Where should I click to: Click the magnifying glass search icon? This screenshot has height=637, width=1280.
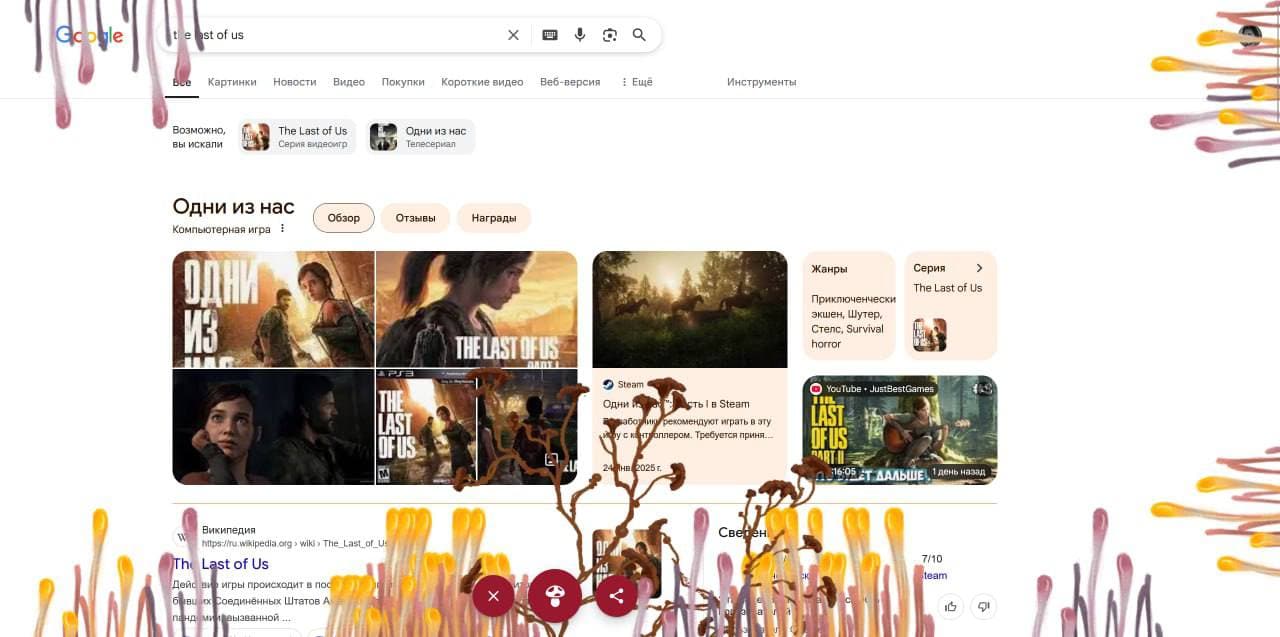[x=639, y=35]
